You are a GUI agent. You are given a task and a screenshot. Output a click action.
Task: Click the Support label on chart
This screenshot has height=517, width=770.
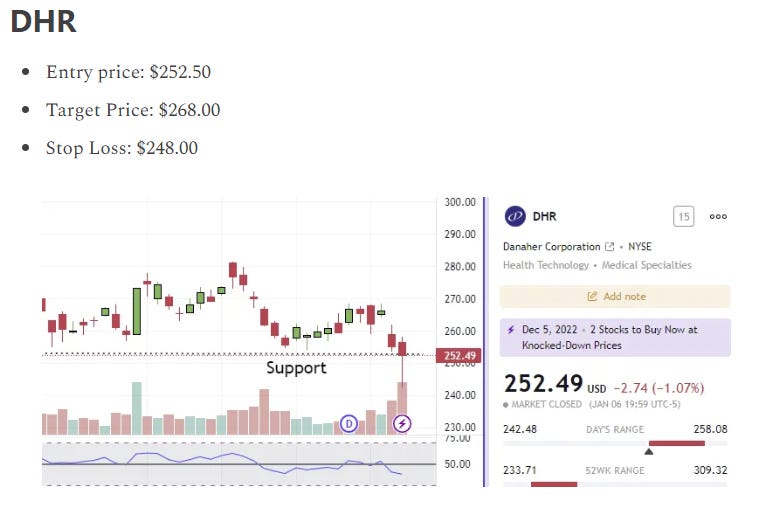pyautogui.click(x=296, y=368)
